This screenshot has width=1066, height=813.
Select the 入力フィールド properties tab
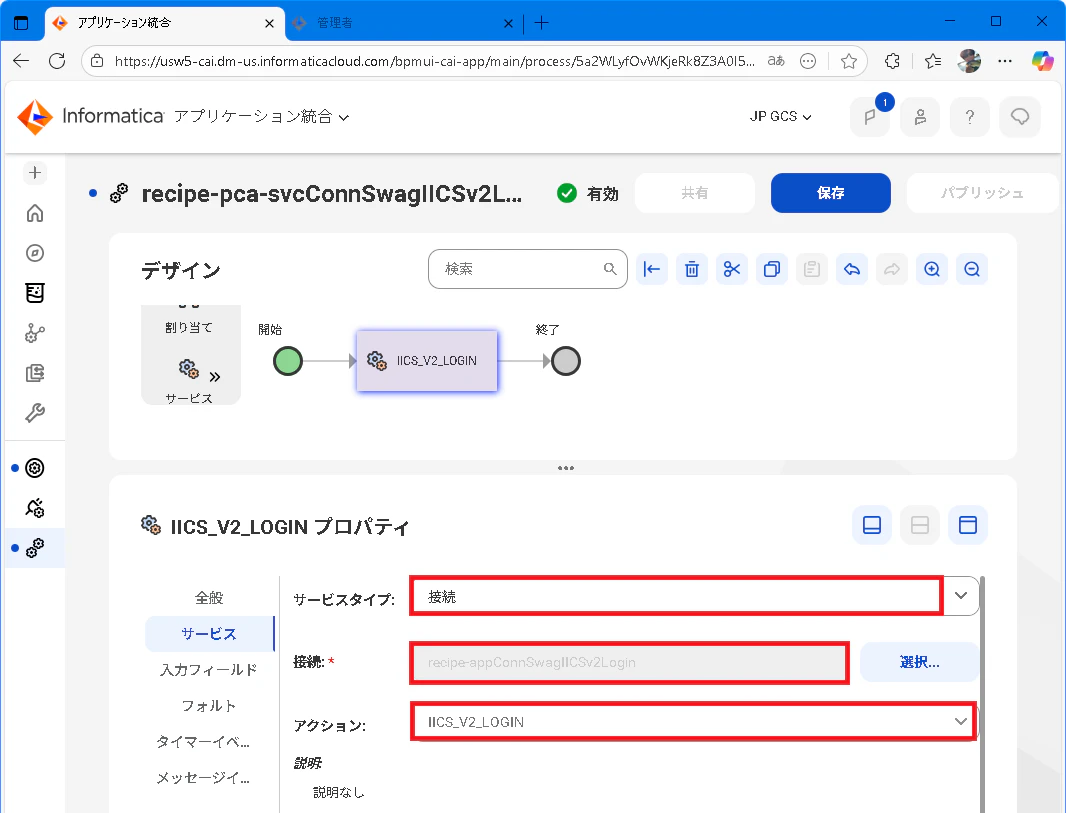pos(209,670)
